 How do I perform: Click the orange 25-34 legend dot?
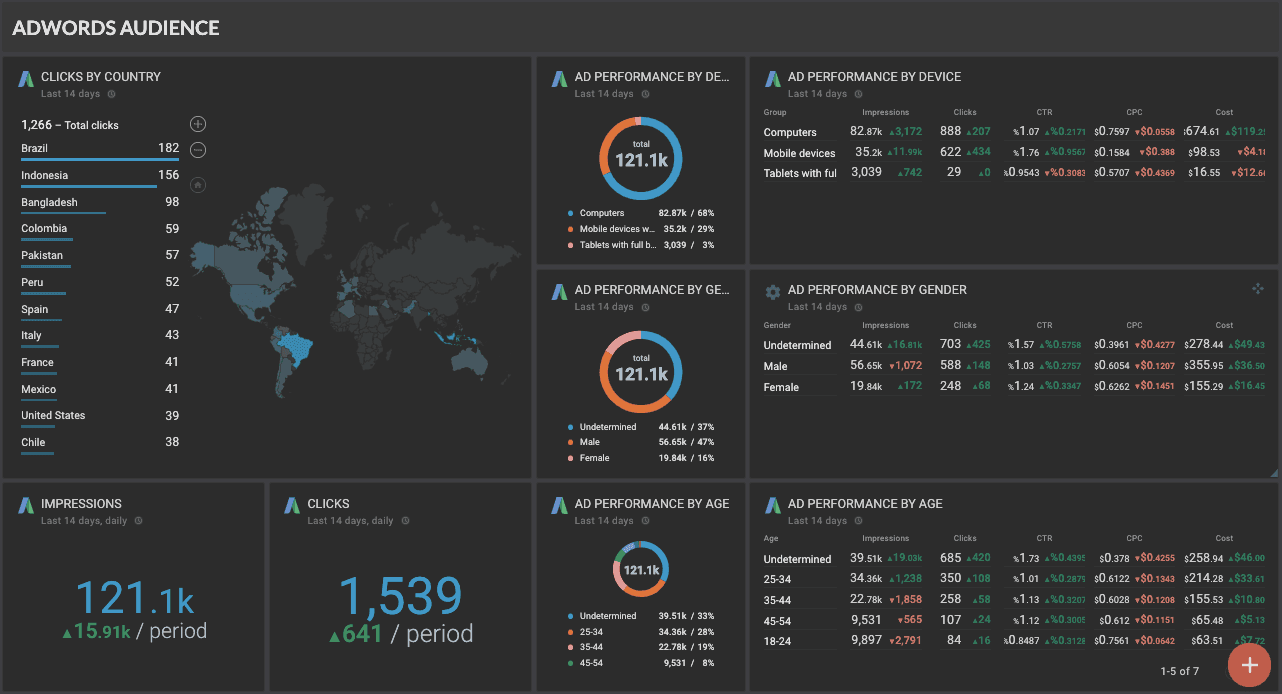pyautogui.click(x=569, y=631)
